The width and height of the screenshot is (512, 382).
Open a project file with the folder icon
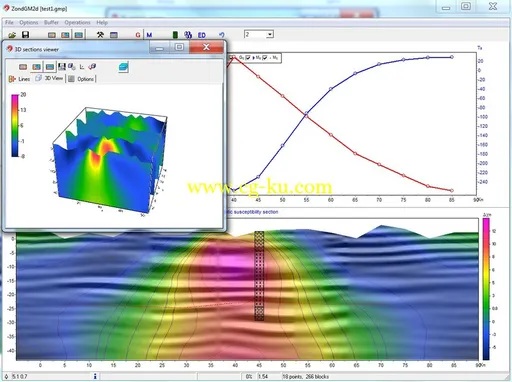click(x=12, y=35)
